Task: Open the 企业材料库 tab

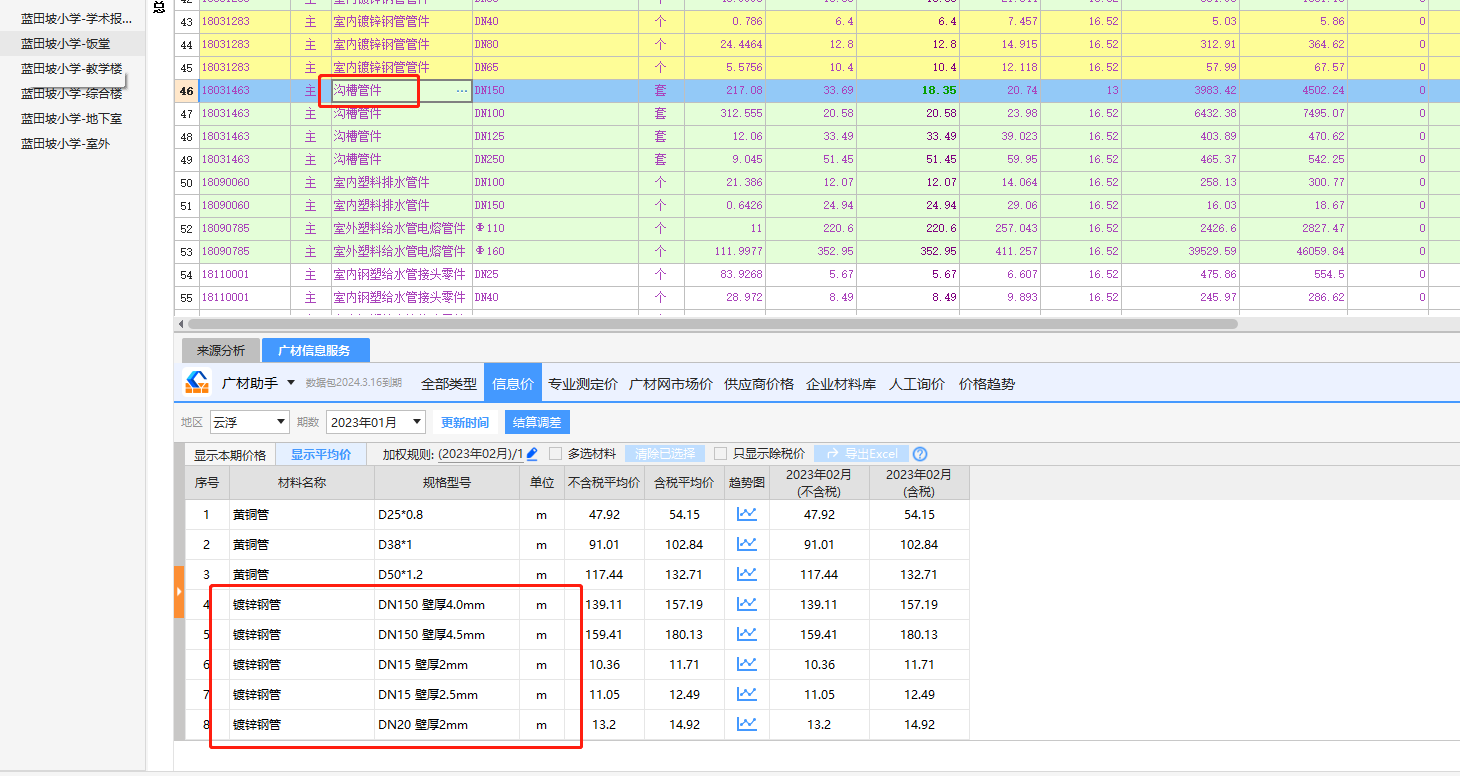Action: [x=841, y=384]
